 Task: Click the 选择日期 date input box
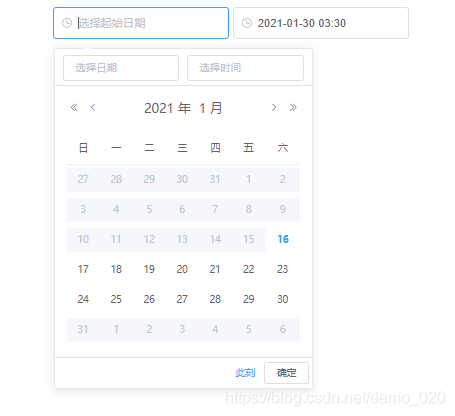pos(121,68)
